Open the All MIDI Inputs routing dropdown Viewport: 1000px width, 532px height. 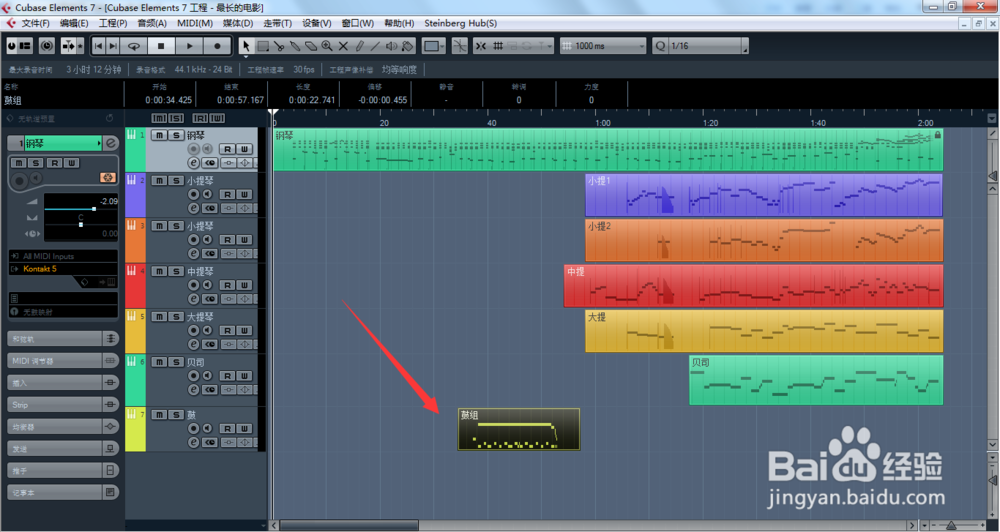click(x=63, y=256)
